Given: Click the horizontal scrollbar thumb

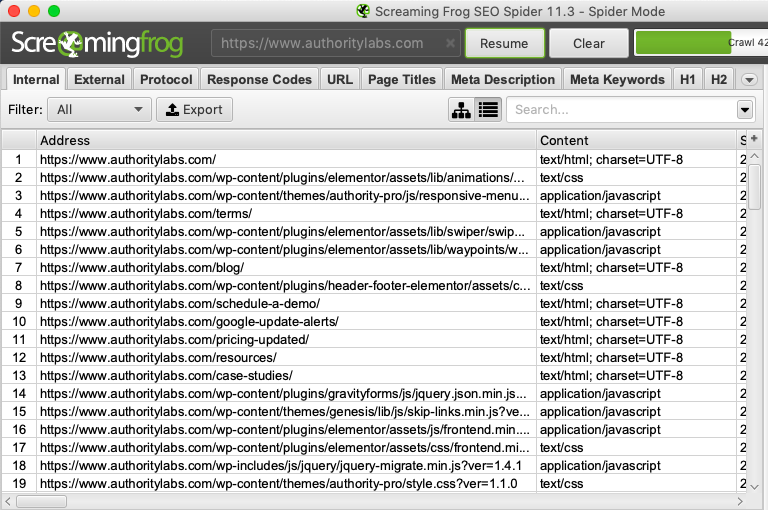Looking at the screenshot, I should 42,502.
